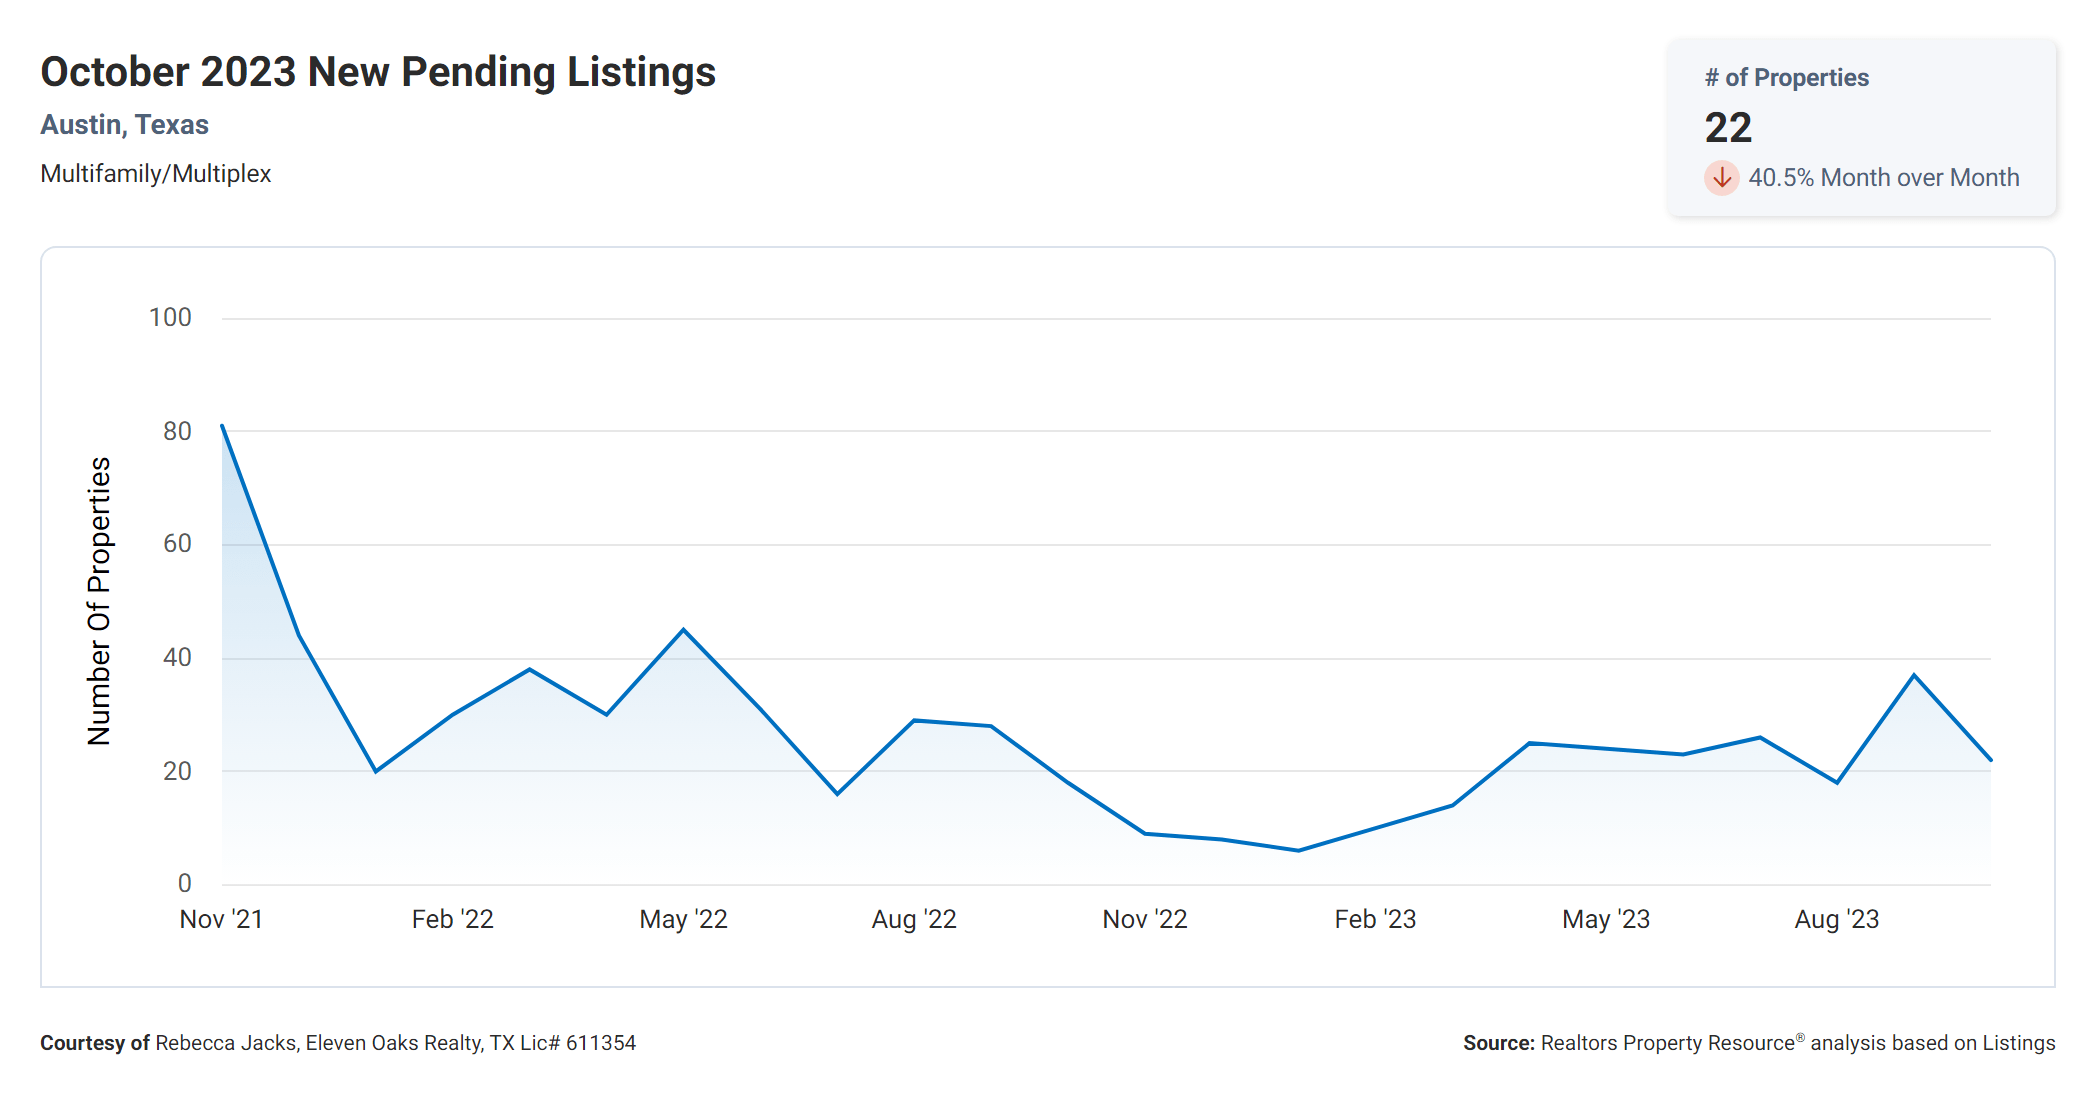Image resolution: width=2096 pixels, height=1100 pixels.
Task: Click the Nov '21 x-axis label
Action: pyautogui.click(x=221, y=919)
